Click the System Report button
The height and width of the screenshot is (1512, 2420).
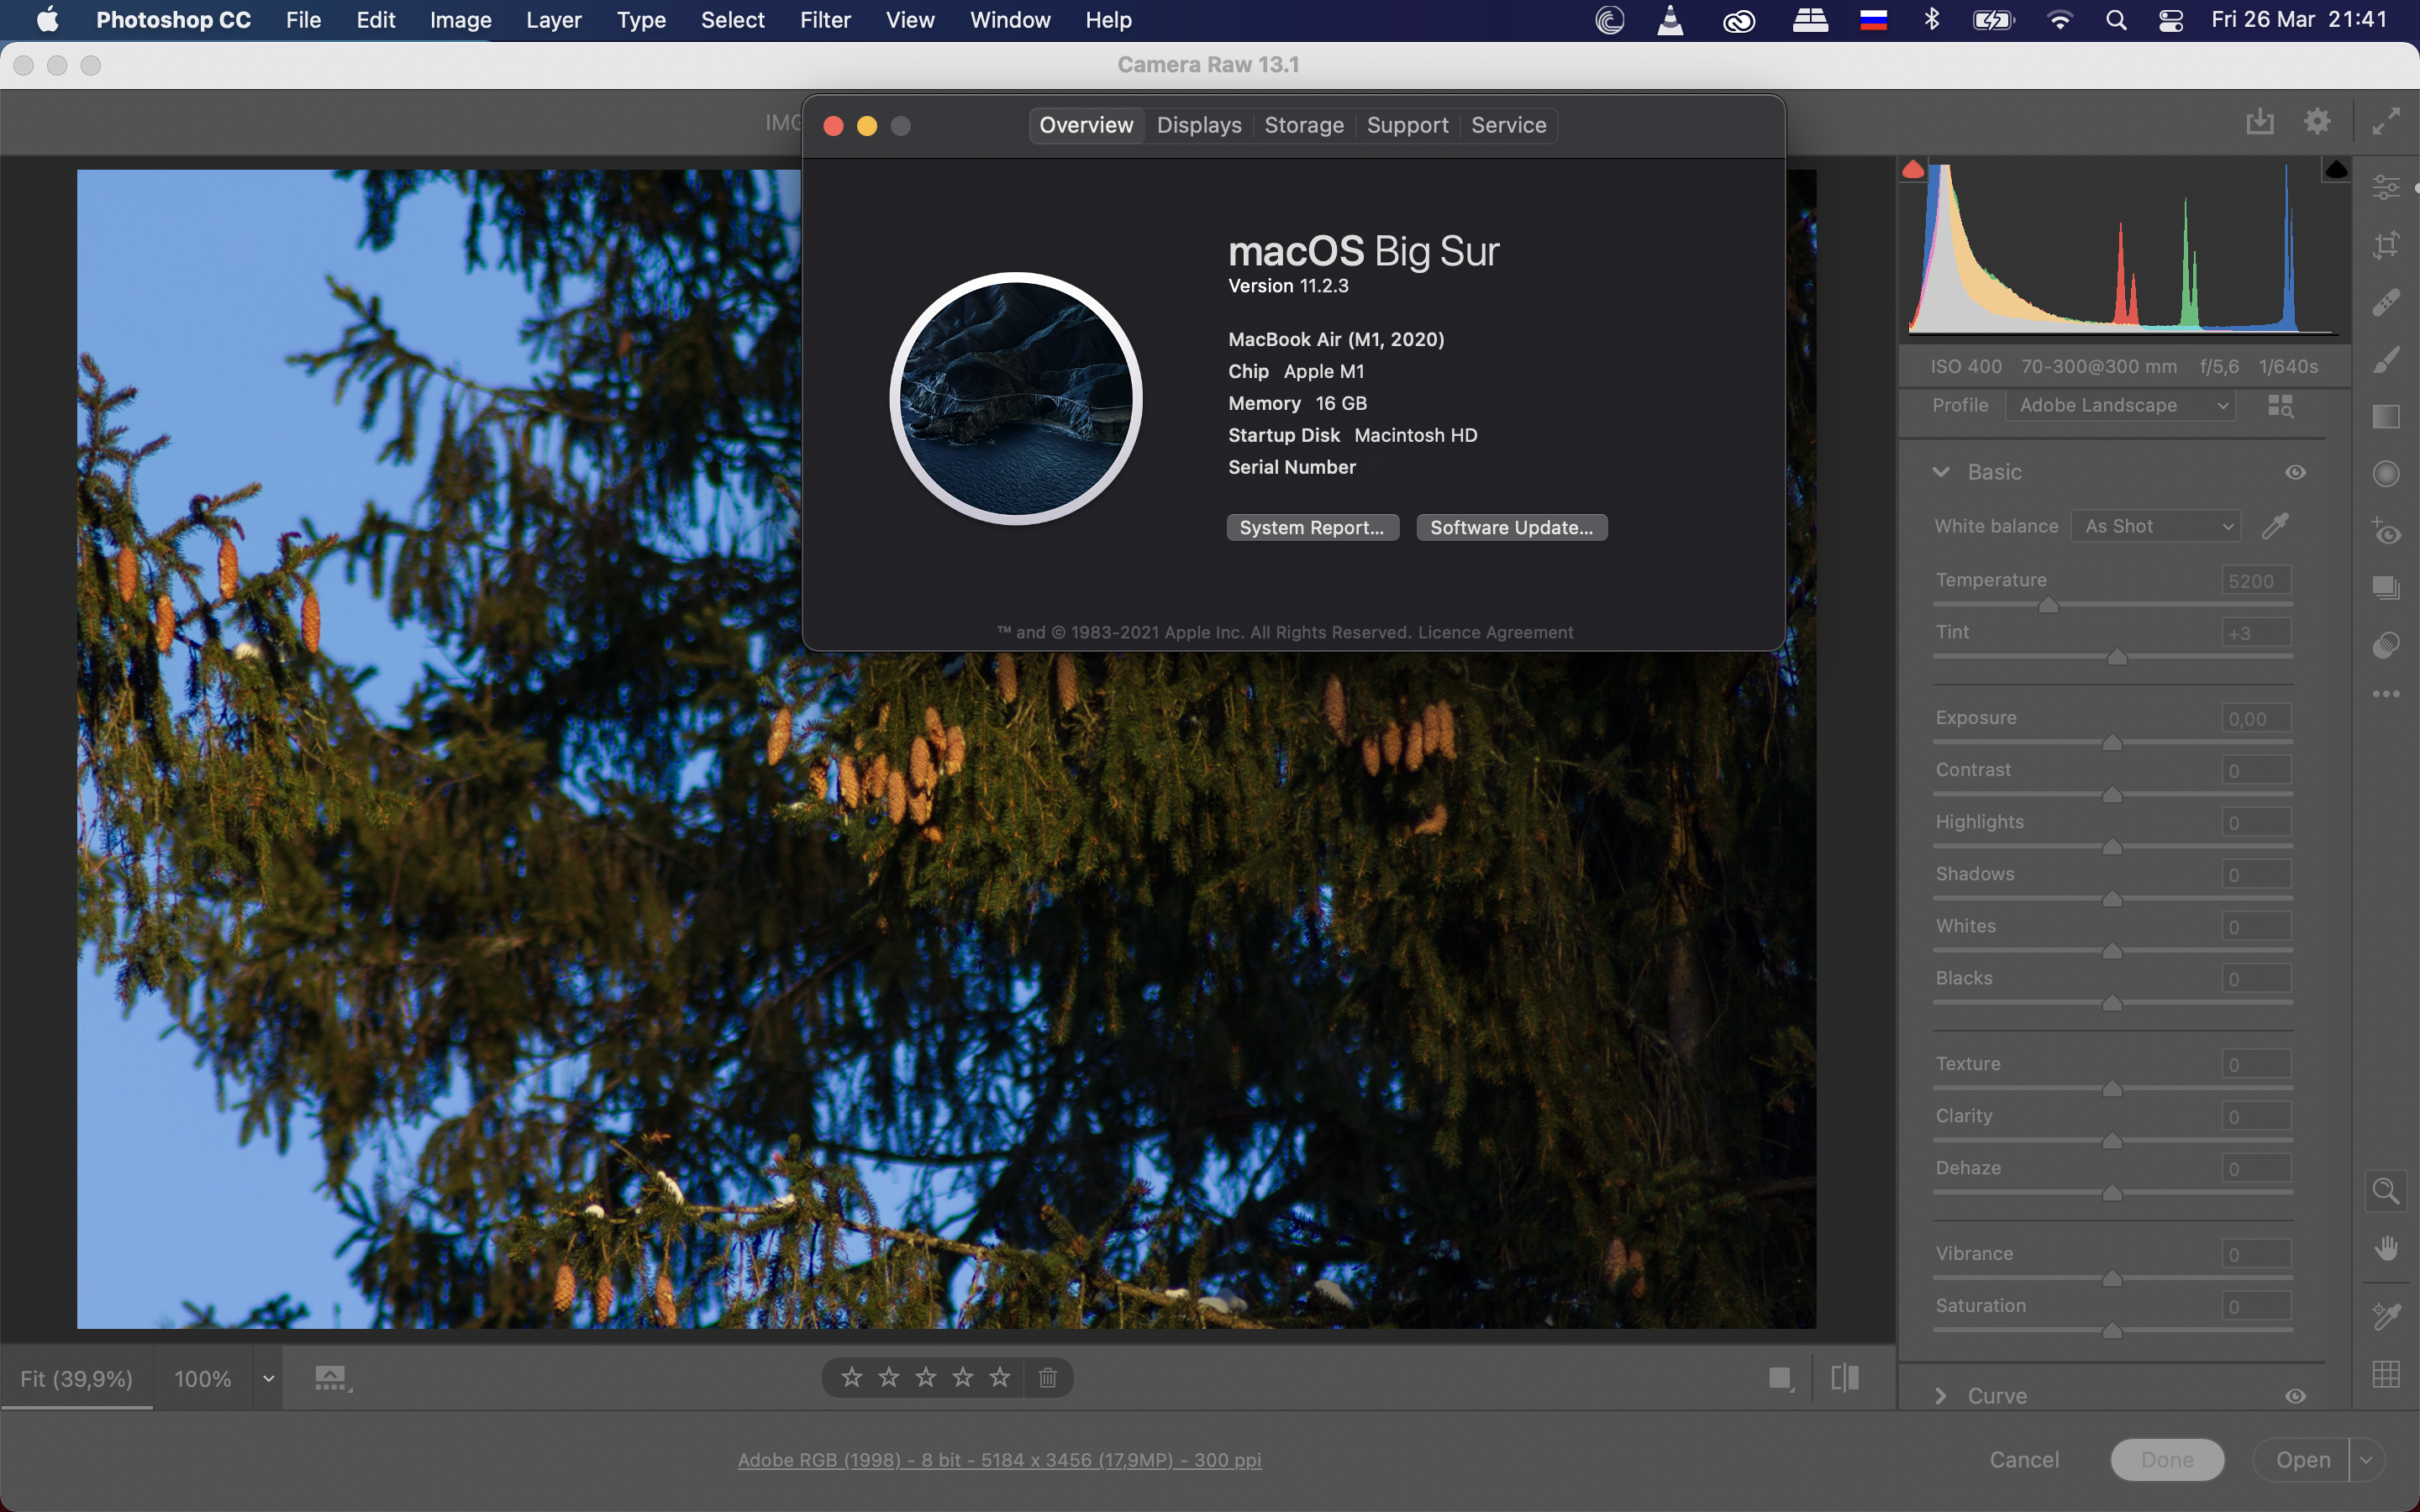(x=1311, y=527)
